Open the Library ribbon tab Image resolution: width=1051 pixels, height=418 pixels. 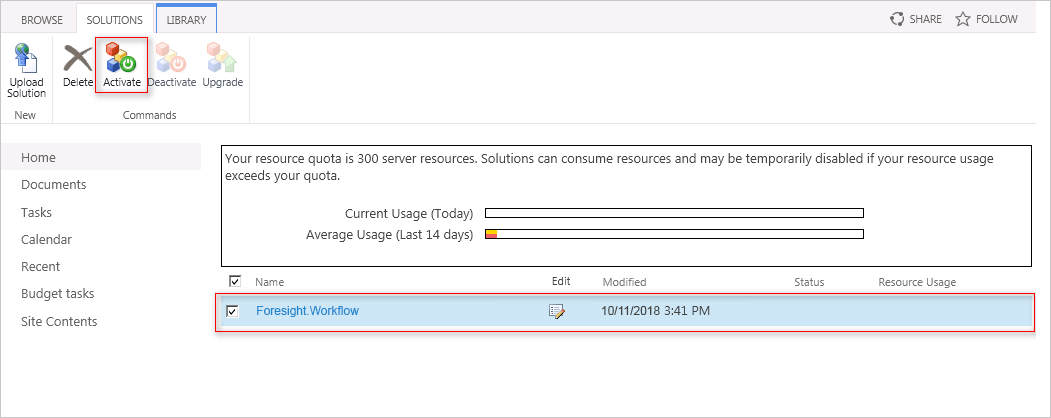(186, 19)
